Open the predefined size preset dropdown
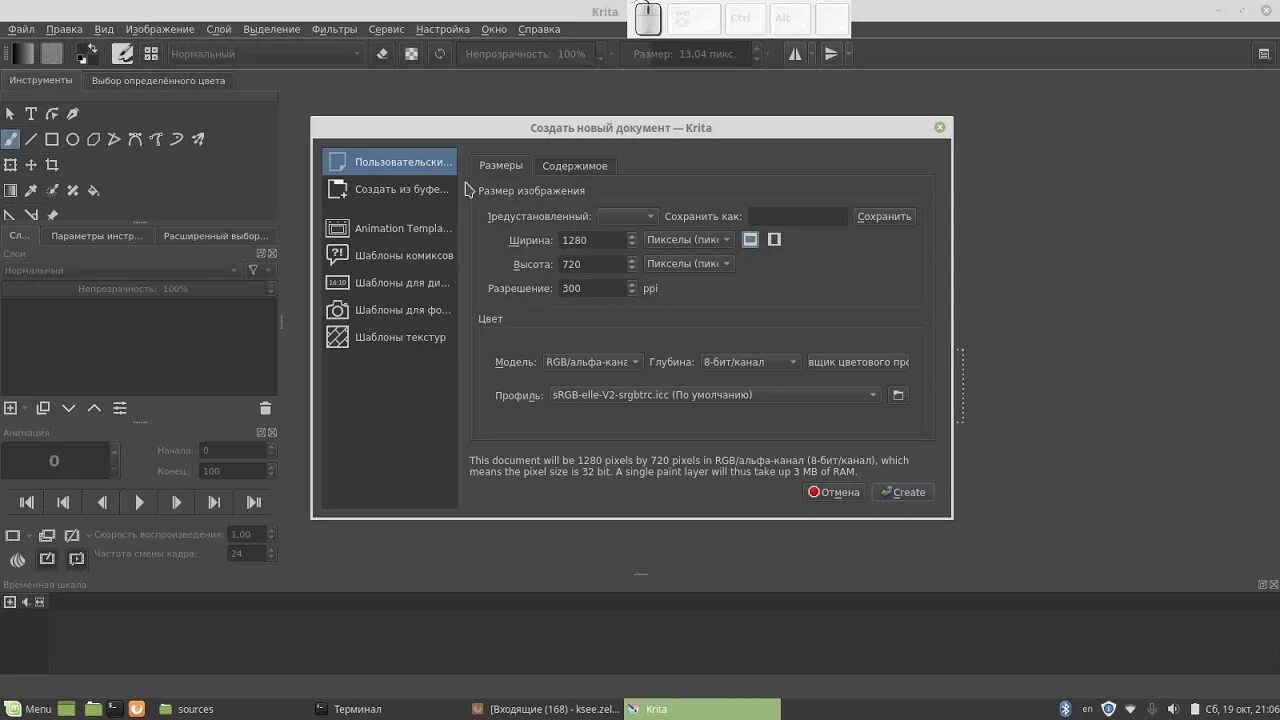The width and height of the screenshot is (1280, 720). (x=628, y=216)
